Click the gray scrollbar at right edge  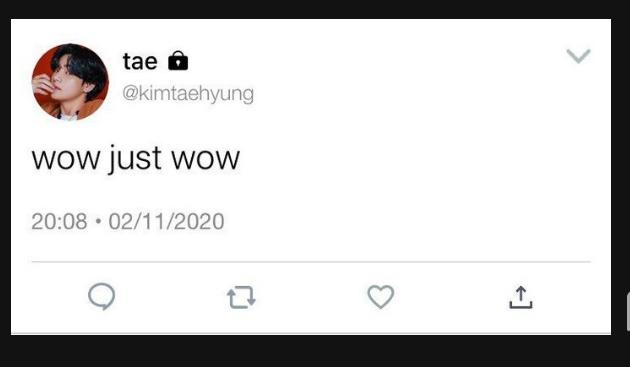pos(628,312)
